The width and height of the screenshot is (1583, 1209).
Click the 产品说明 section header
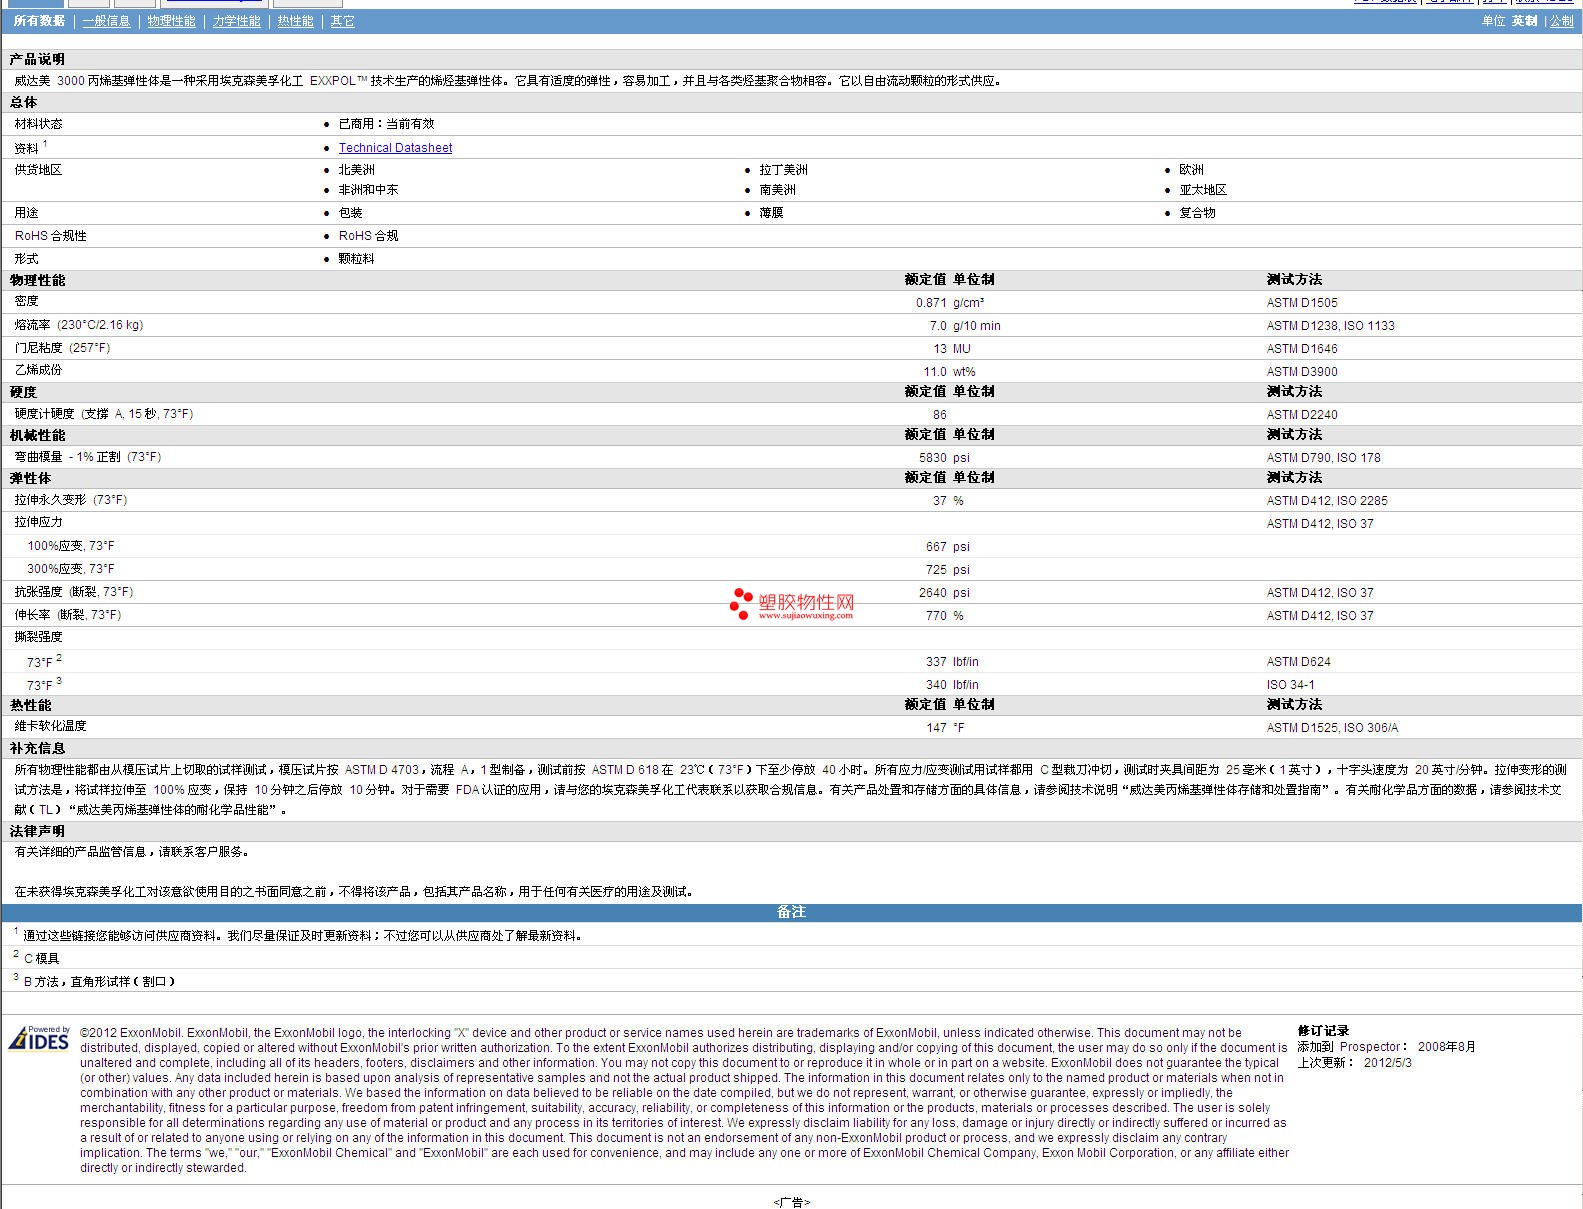37,59
